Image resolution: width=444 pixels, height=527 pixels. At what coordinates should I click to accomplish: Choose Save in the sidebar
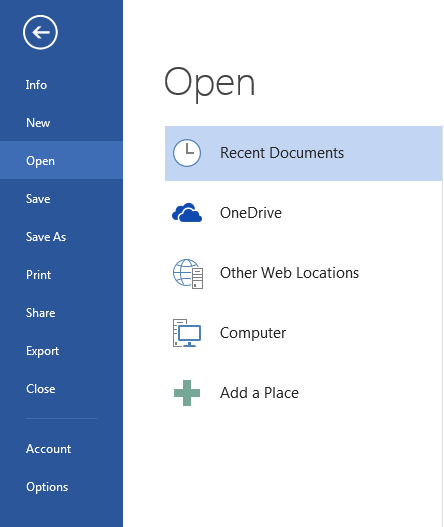tap(61, 199)
